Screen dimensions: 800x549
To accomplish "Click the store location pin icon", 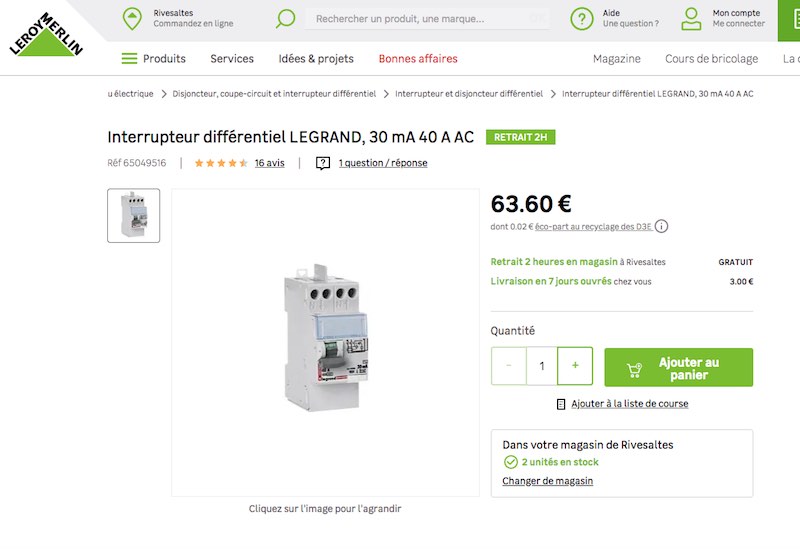I will click(132, 18).
